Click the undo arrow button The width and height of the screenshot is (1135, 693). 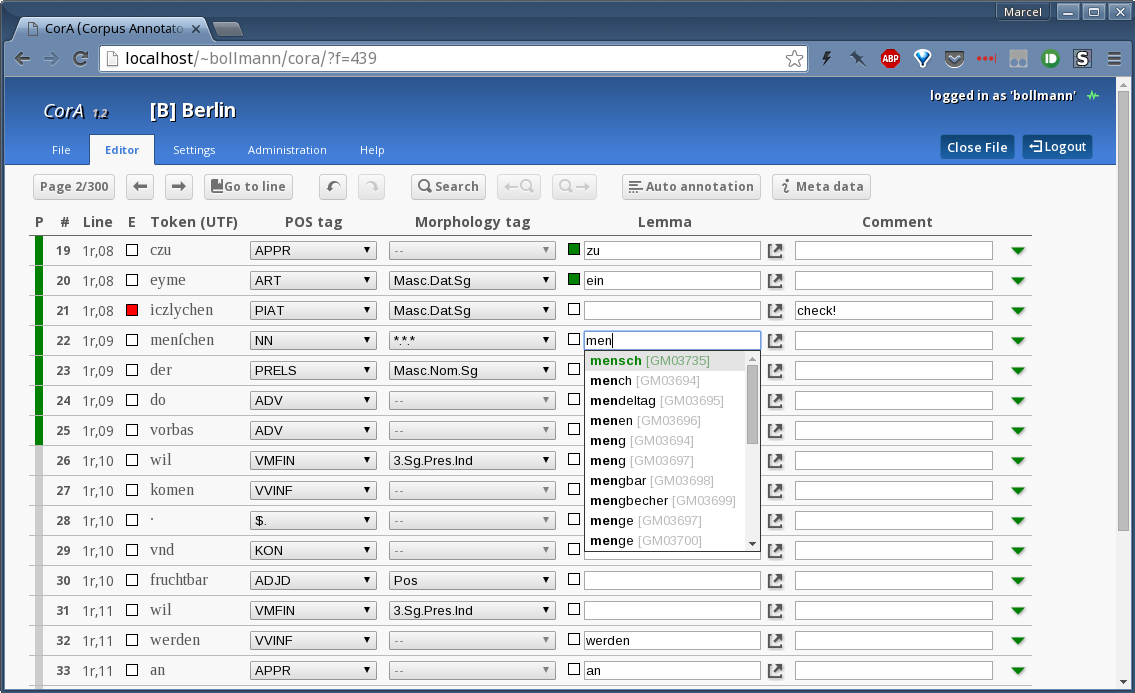click(x=333, y=186)
